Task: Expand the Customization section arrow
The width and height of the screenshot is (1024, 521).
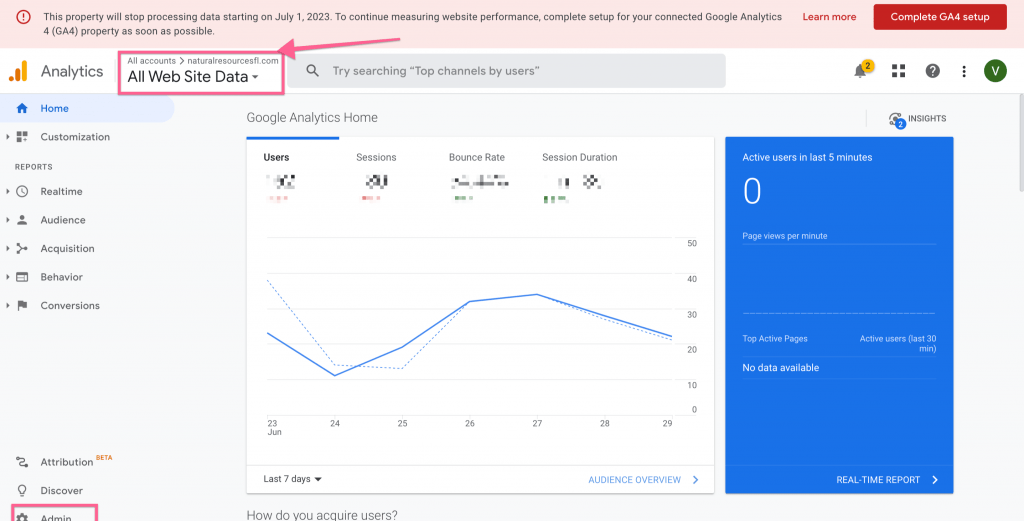Action: 7,136
